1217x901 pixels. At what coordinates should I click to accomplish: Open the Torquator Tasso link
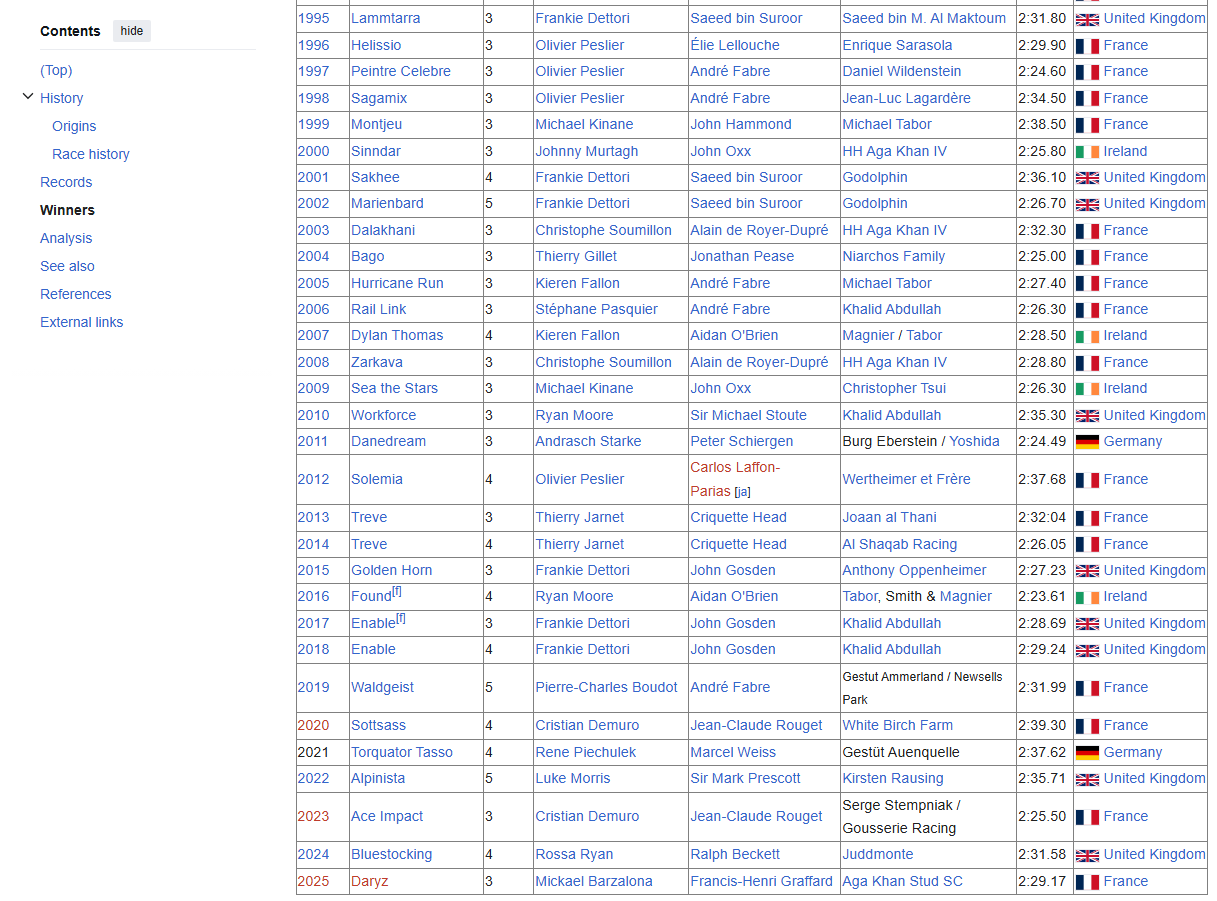(x=401, y=752)
